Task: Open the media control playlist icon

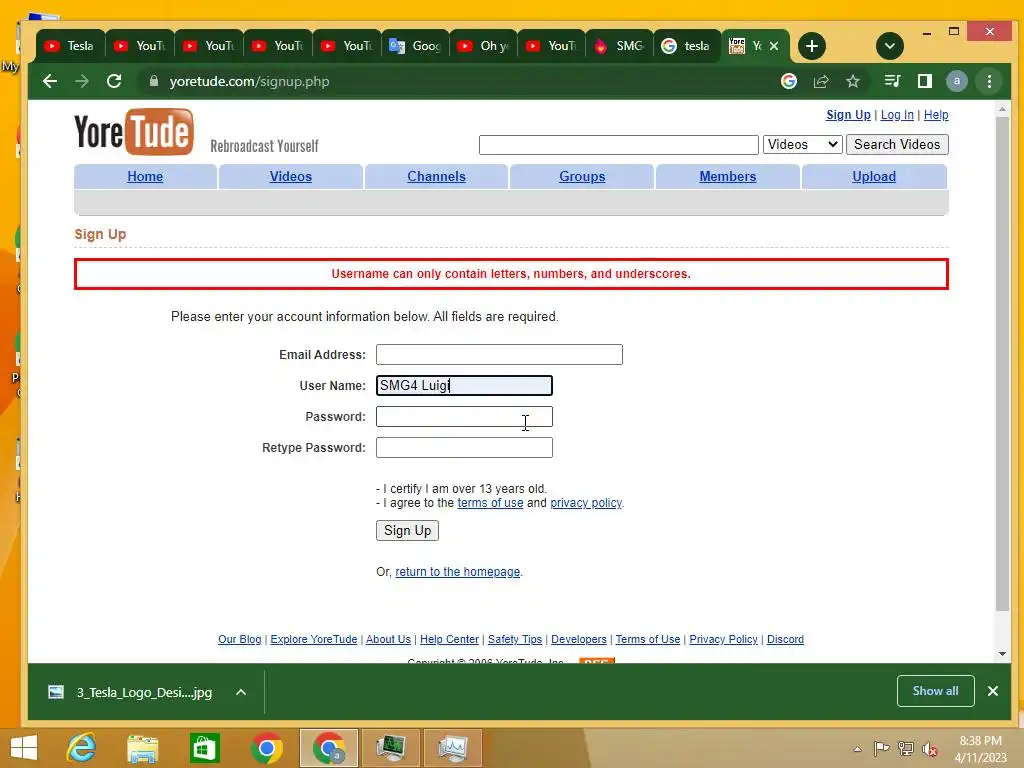Action: 892,81
